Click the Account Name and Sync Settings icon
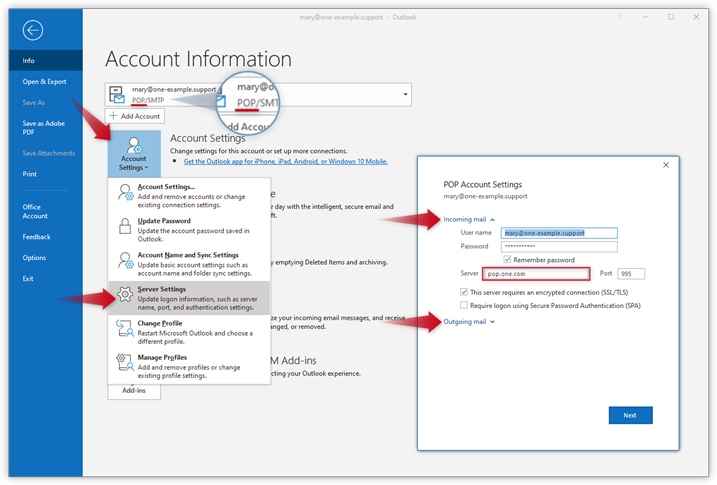The image size is (717, 485). tap(125, 261)
